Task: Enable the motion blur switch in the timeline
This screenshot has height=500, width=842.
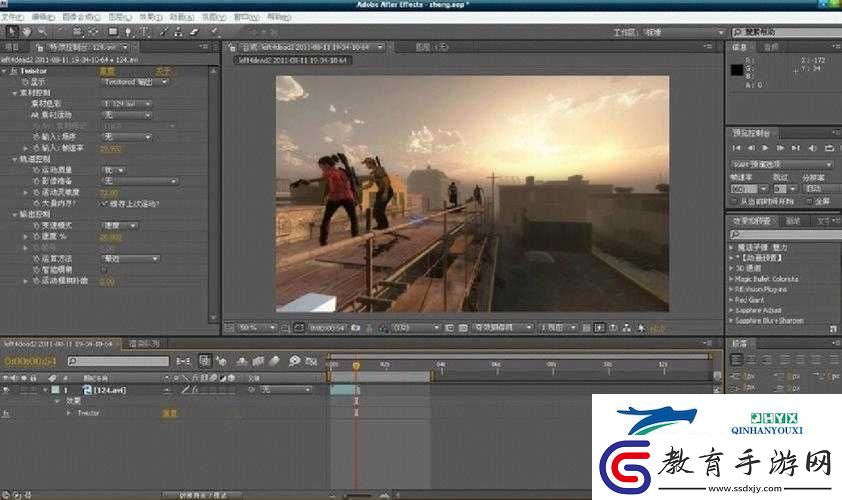Action: point(274,361)
